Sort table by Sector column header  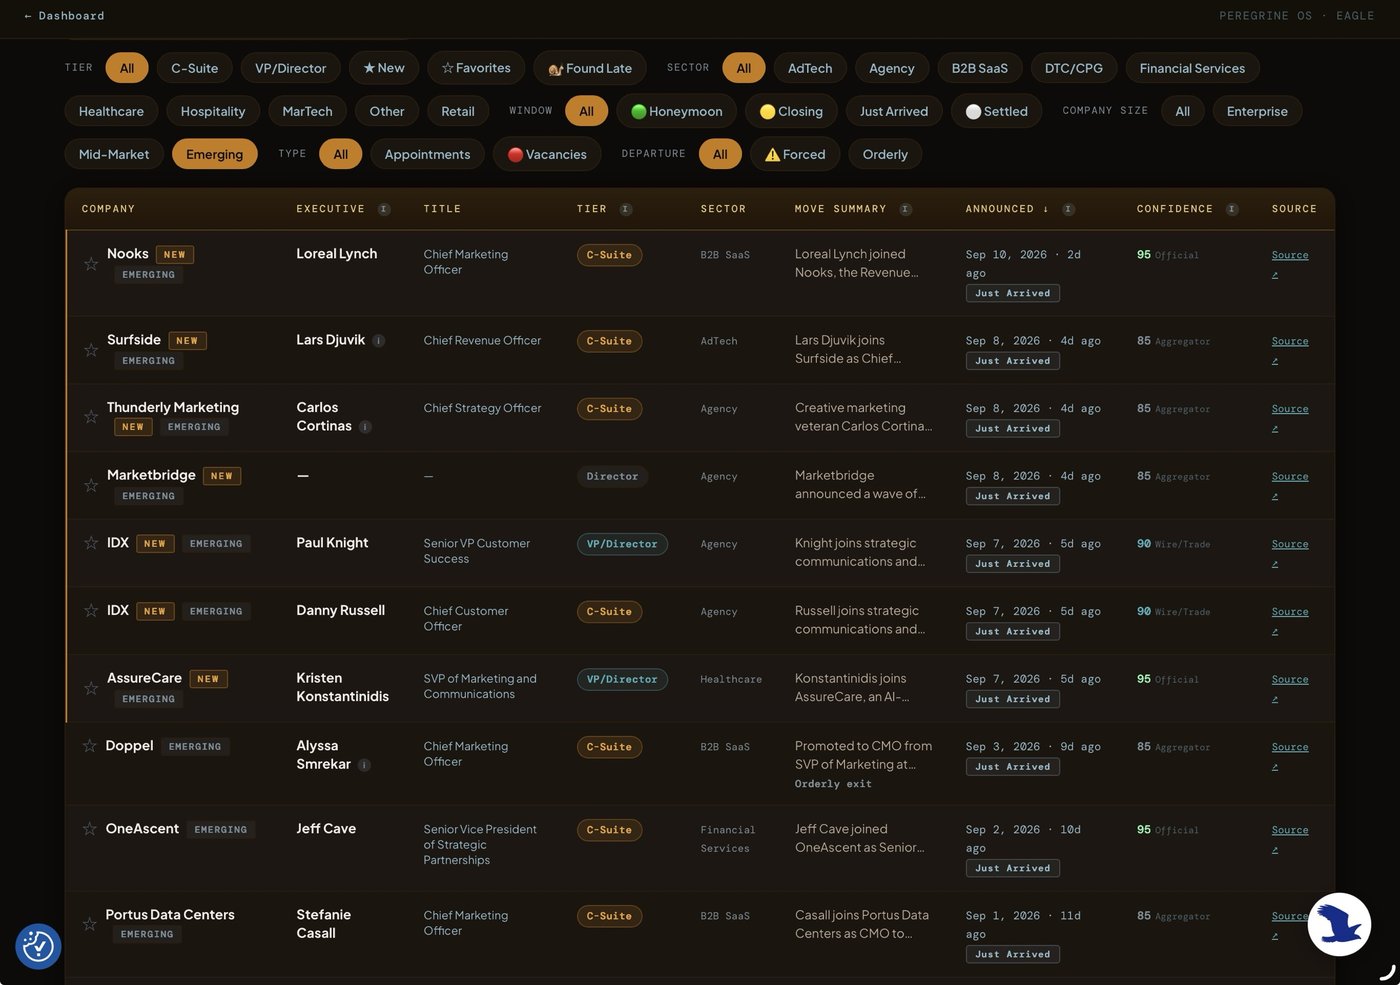click(x=723, y=209)
